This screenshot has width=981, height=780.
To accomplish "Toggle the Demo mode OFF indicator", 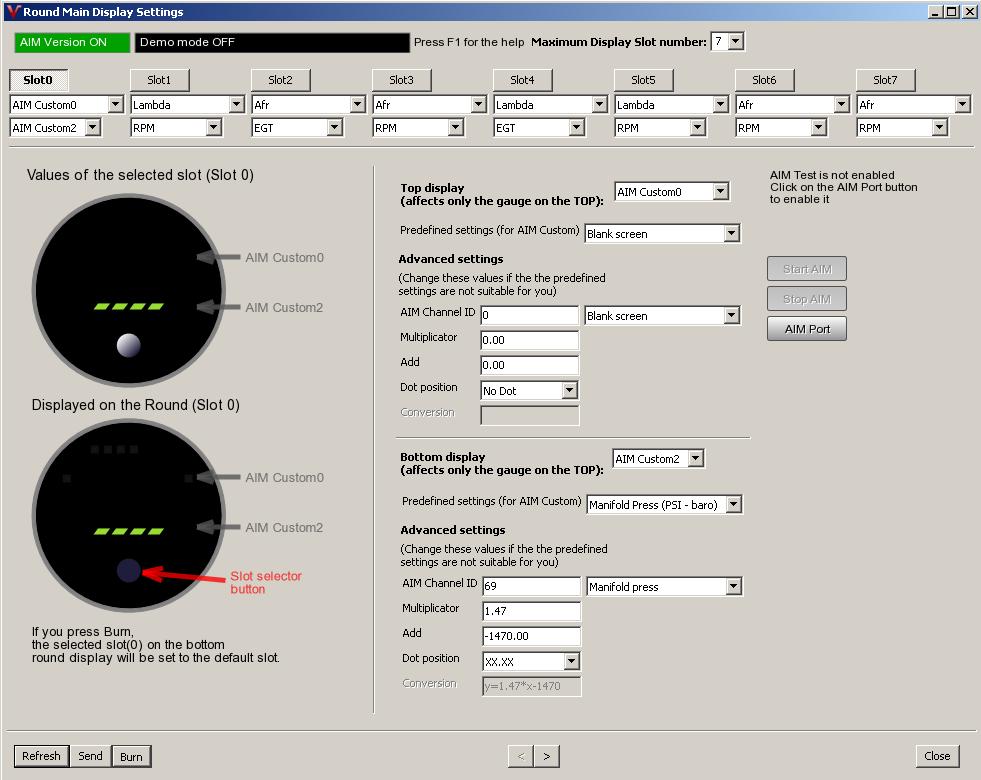I will (272, 43).
